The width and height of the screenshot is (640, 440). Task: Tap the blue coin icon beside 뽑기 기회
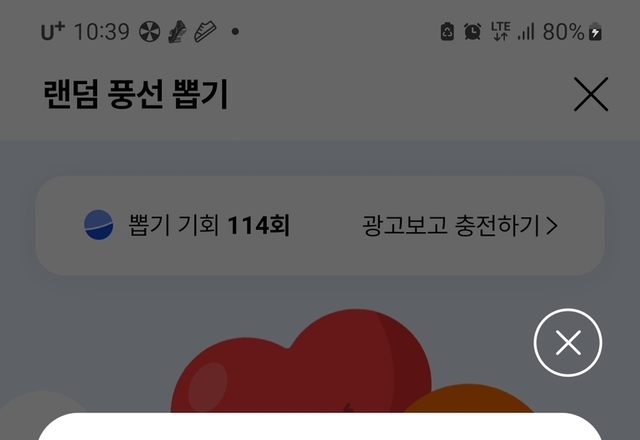click(x=98, y=225)
